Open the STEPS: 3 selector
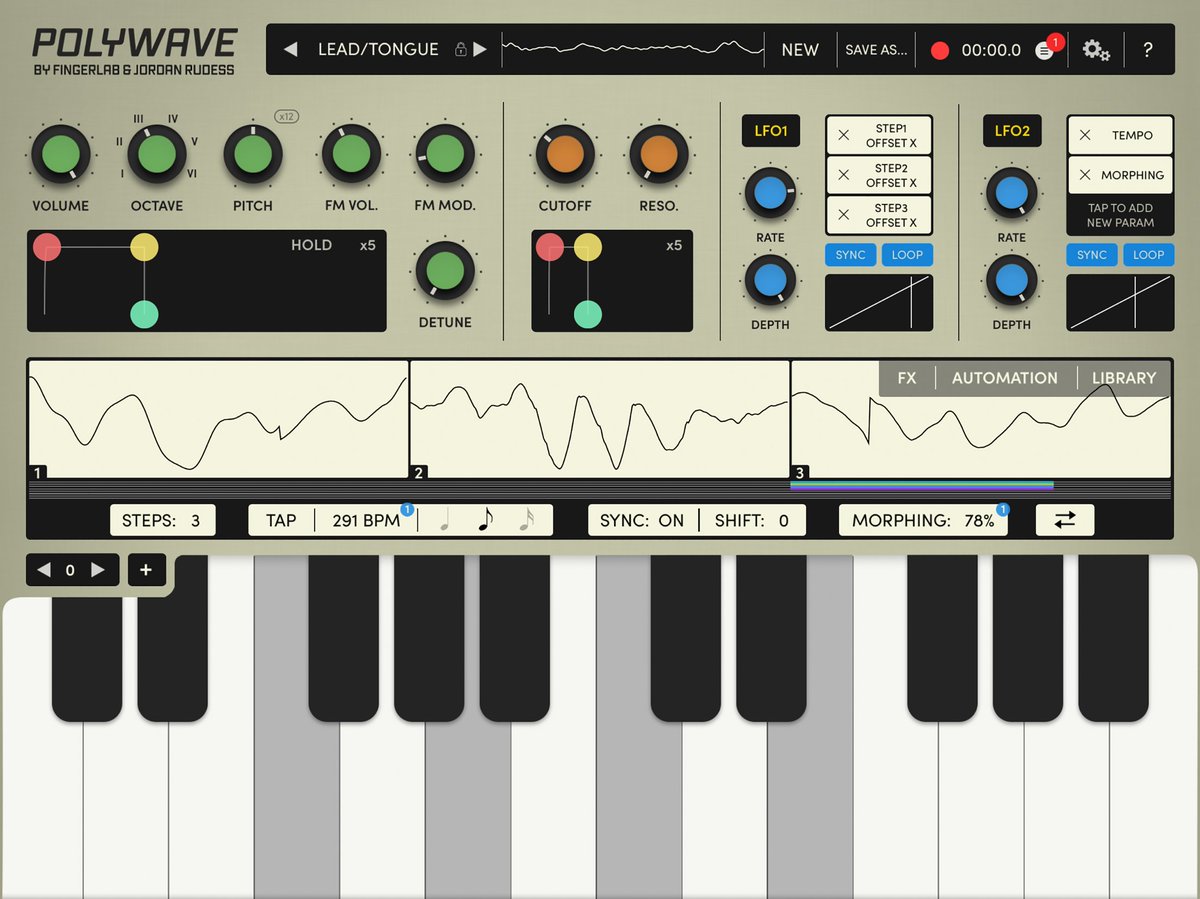The width and height of the screenshot is (1200, 899). (162, 520)
